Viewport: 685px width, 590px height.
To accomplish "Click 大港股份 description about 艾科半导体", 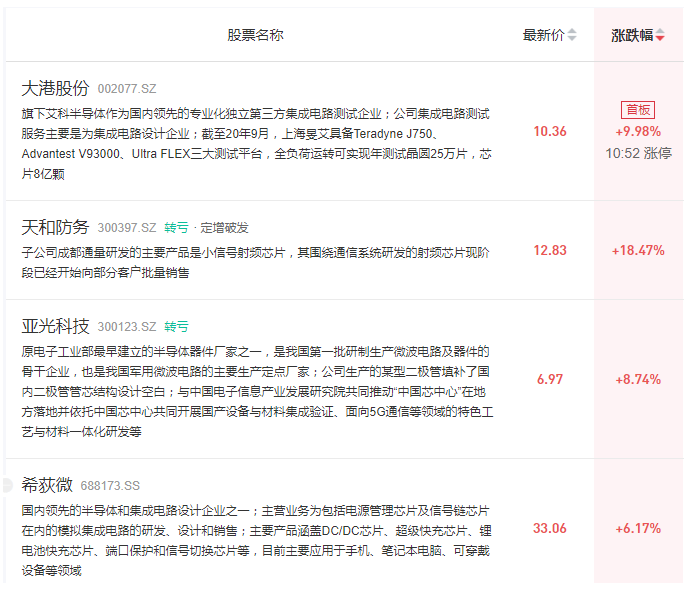I will pos(257,144).
